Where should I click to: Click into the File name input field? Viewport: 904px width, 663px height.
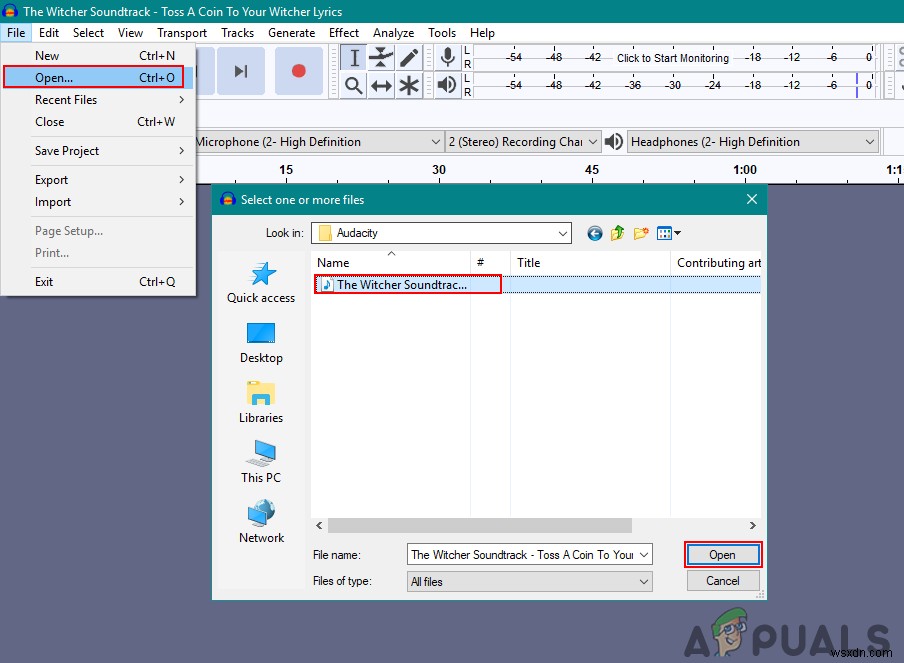[522, 555]
